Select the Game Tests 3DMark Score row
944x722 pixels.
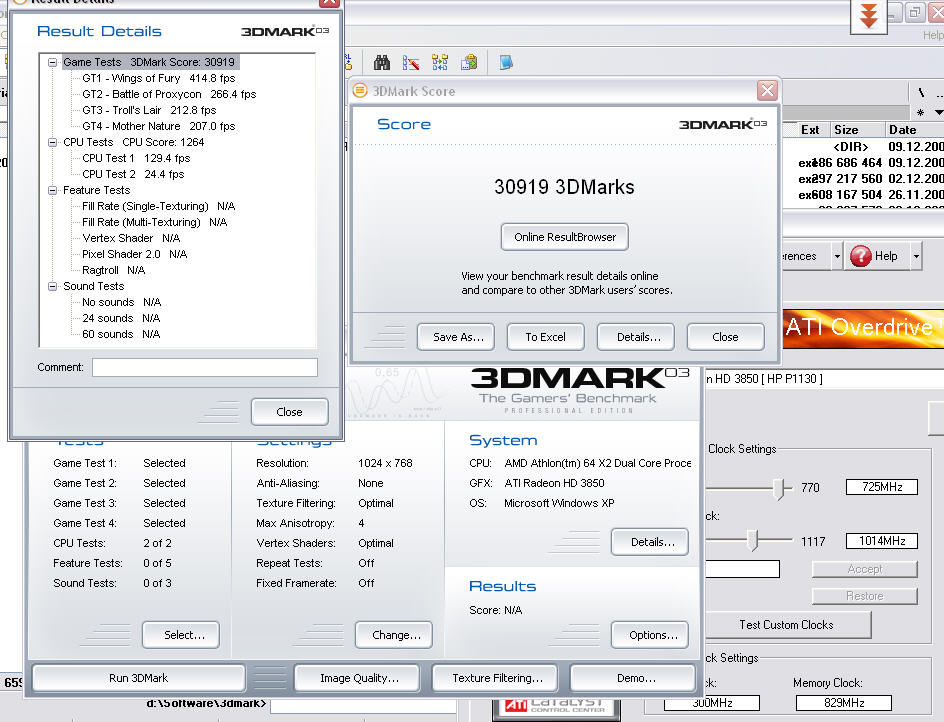(x=149, y=62)
